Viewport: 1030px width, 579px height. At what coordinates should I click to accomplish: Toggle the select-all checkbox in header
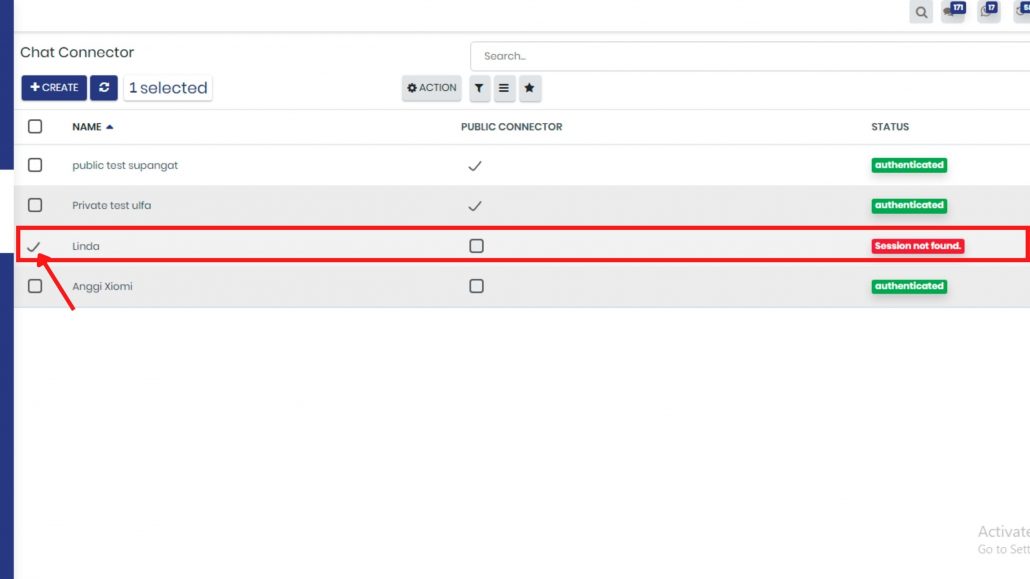click(35, 126)
